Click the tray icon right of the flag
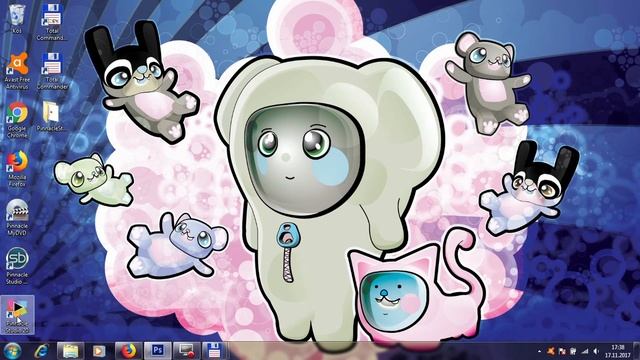Screen dimensions: 640x360 573,351
